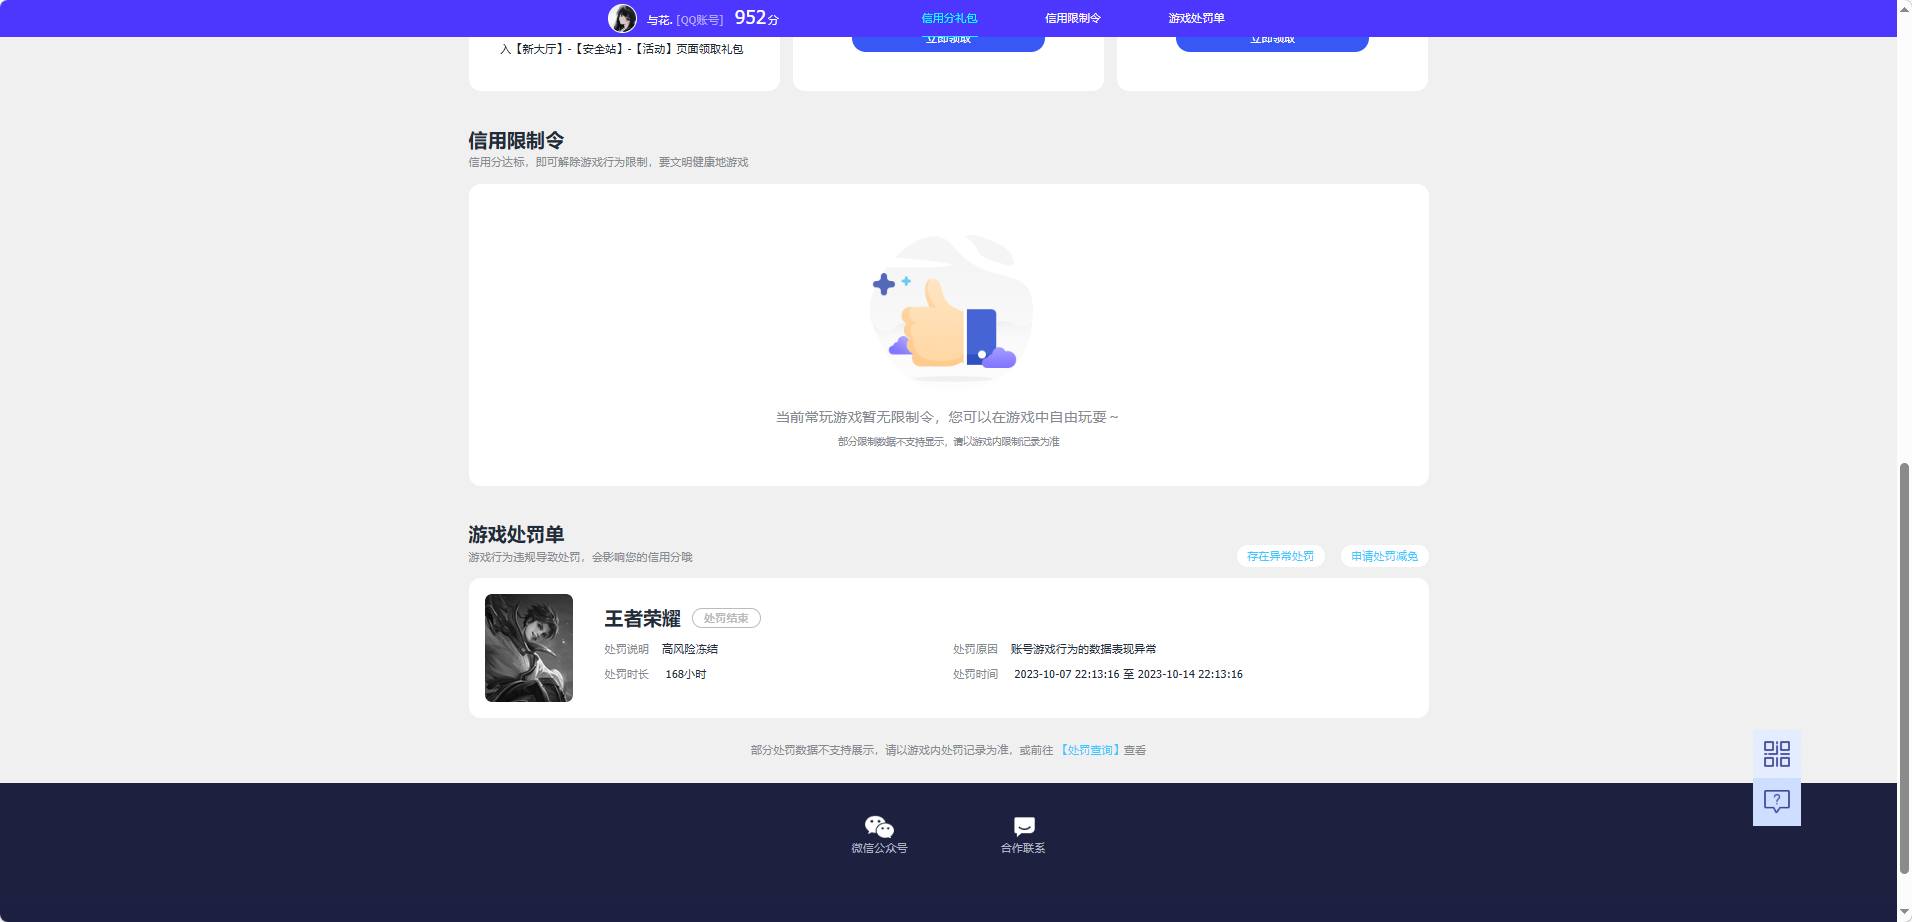The width and height of the screenshot is (1912, 922).
Task: Click the 处罚结束 status tag next to 王者荣耀
Action: tap(726, 618)
